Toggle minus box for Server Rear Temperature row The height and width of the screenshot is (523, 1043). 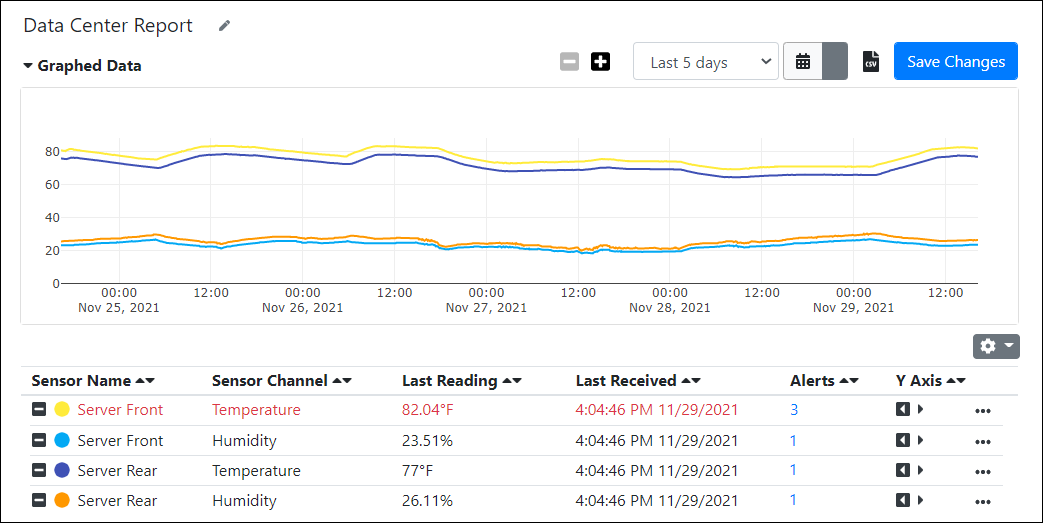(39, 470)
